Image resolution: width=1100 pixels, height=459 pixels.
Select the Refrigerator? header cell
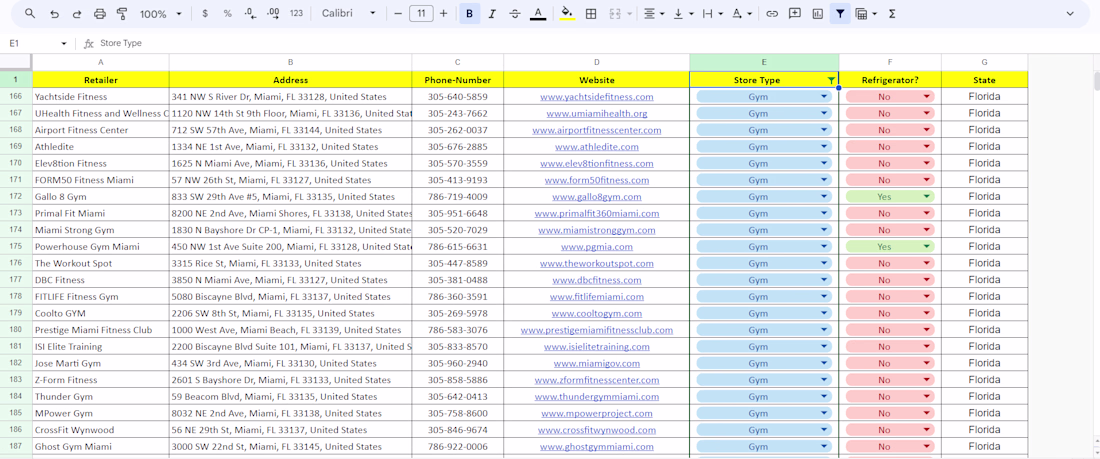click(x=890, y=80)
